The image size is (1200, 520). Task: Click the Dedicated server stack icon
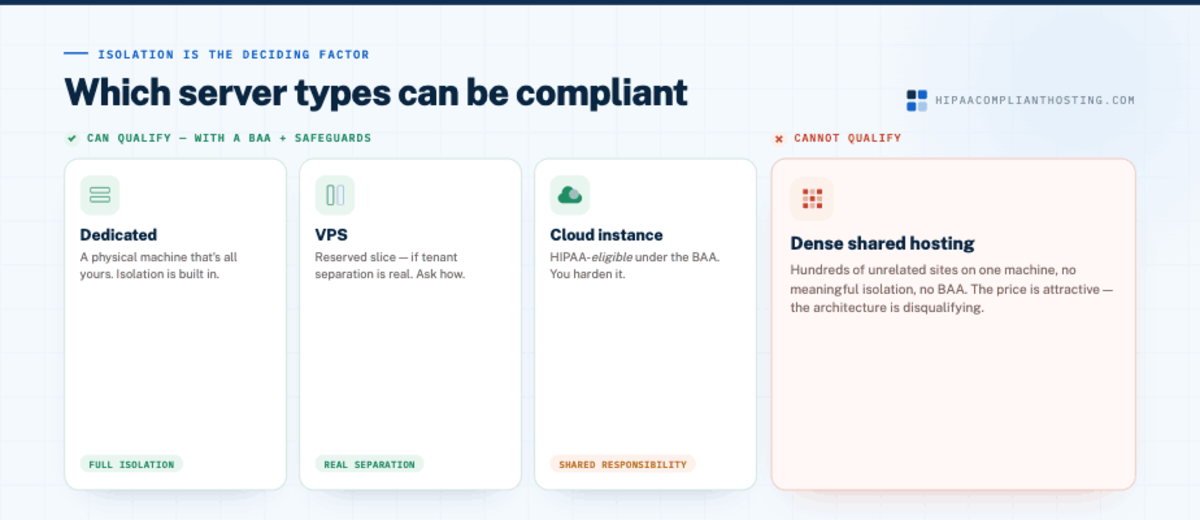100,195
